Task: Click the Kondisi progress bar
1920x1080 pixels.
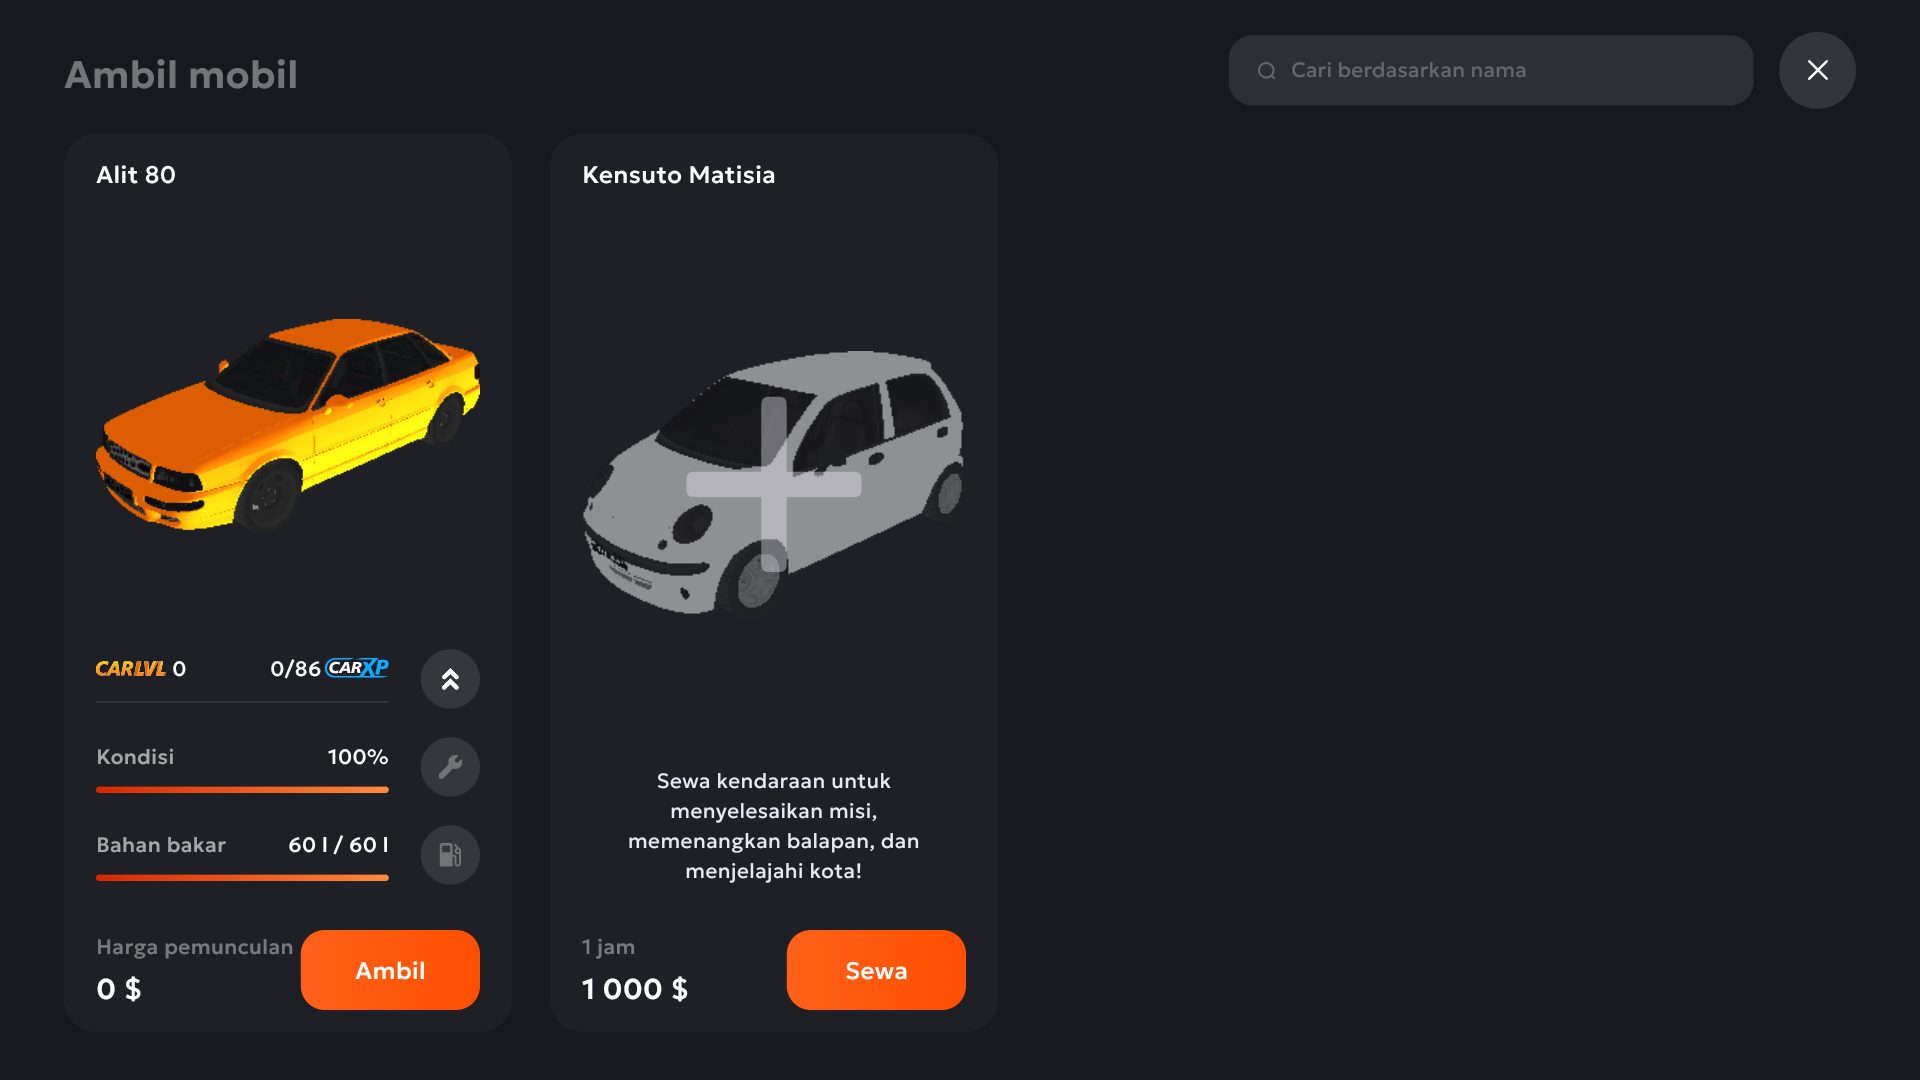Action: pos(242,790)
